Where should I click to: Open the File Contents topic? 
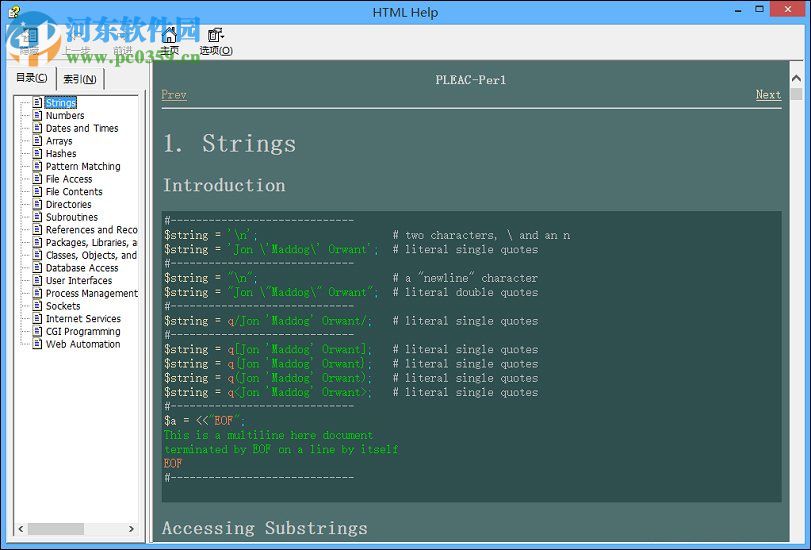(x=74, y=191)
